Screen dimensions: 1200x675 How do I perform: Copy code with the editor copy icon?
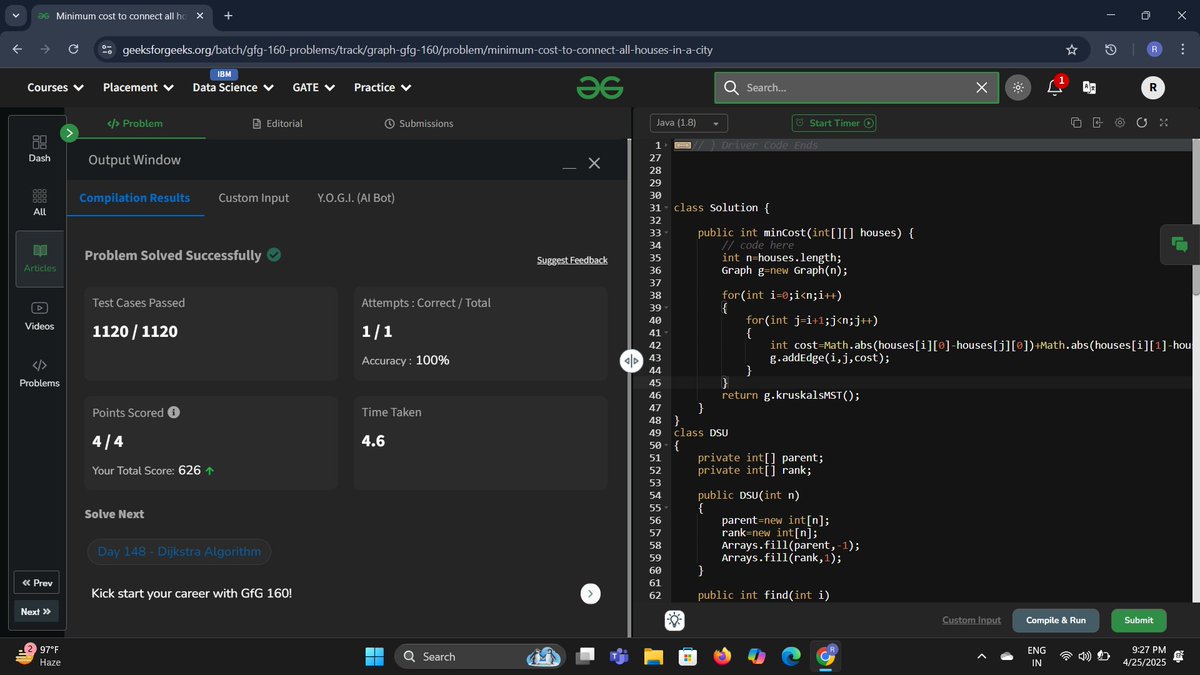tap(1076, 123)
